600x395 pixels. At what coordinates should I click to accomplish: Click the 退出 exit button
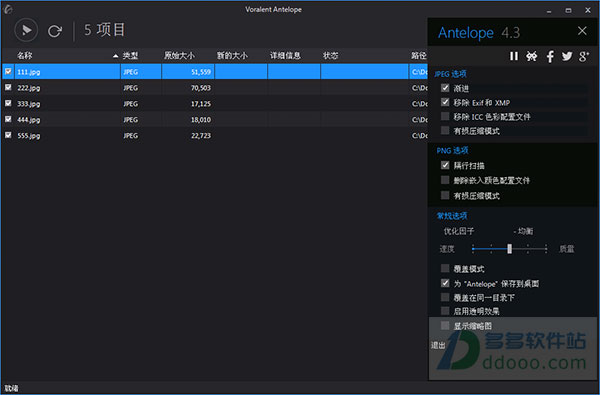tap(438, 345)
